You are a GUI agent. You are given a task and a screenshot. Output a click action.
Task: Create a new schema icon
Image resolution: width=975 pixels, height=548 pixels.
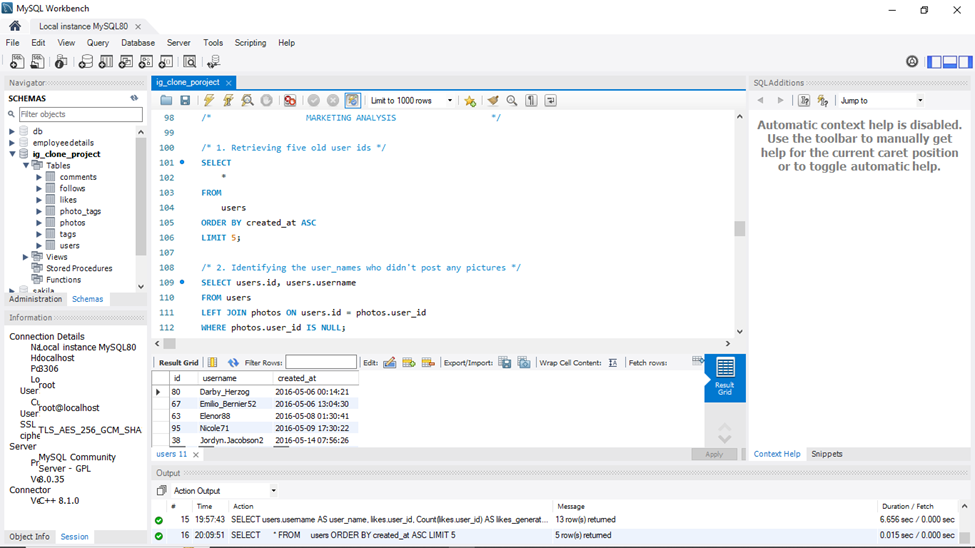pyautogui.click(x=86, y=62)
